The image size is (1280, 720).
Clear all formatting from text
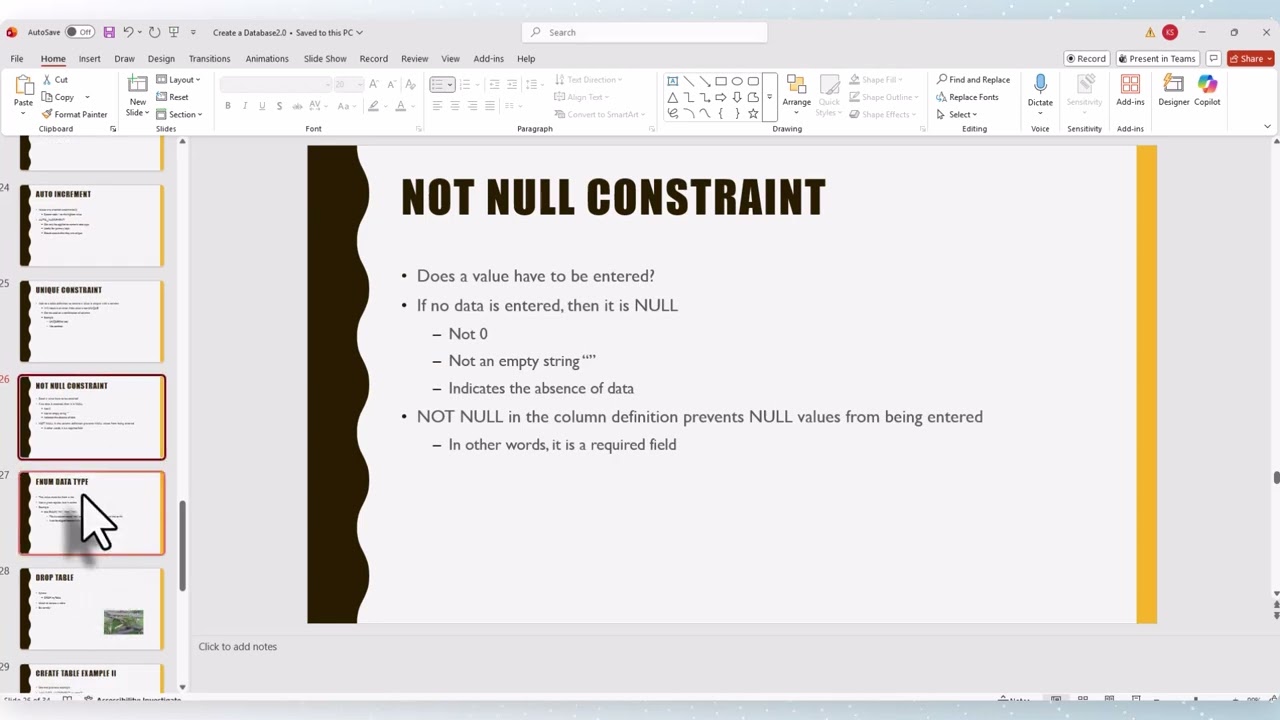click(x=410, y=84)
